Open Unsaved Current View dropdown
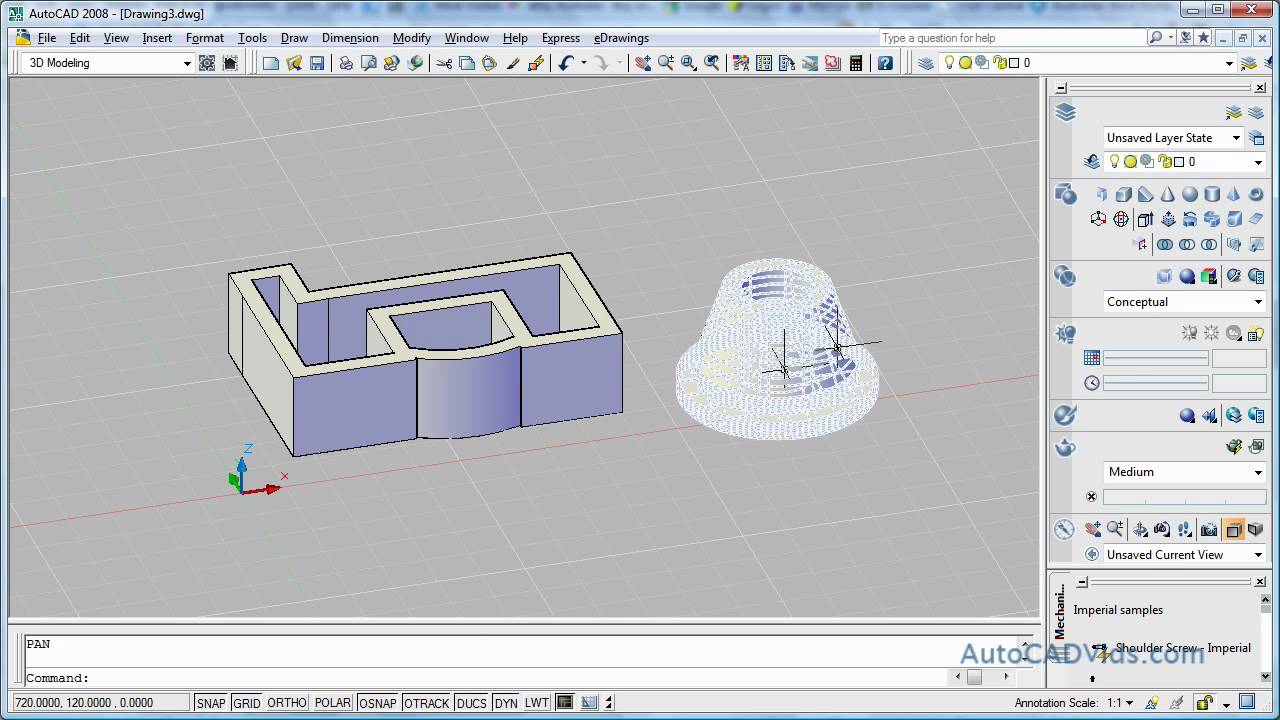The height and width of the screenshot is (720, 1280). click(1185, 555)
